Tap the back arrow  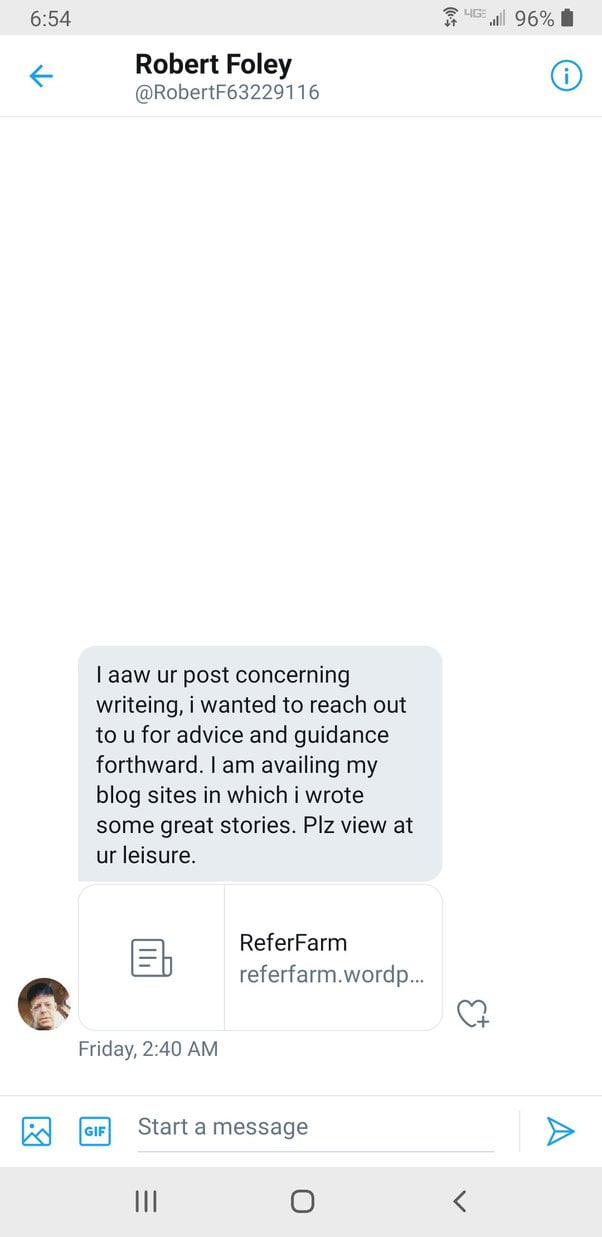click(x=41, y=76)
